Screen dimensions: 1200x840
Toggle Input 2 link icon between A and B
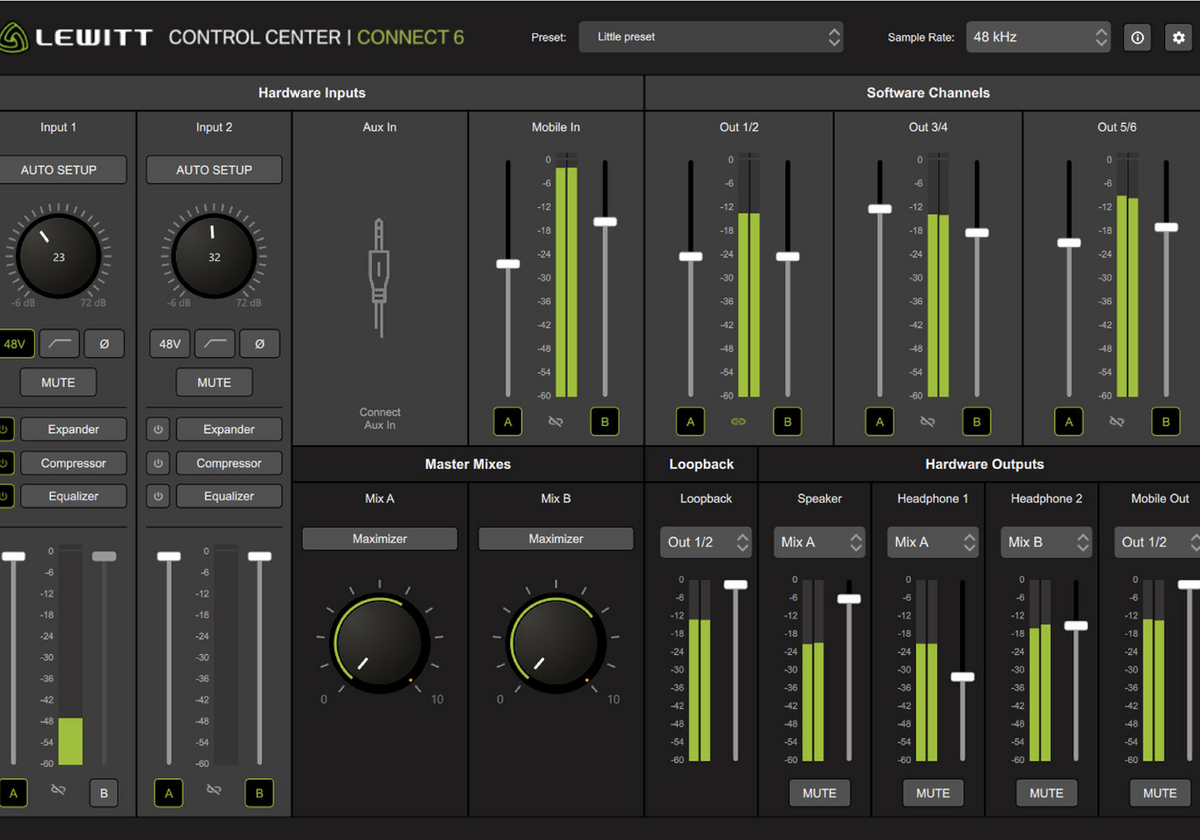(x=213, y=790)
